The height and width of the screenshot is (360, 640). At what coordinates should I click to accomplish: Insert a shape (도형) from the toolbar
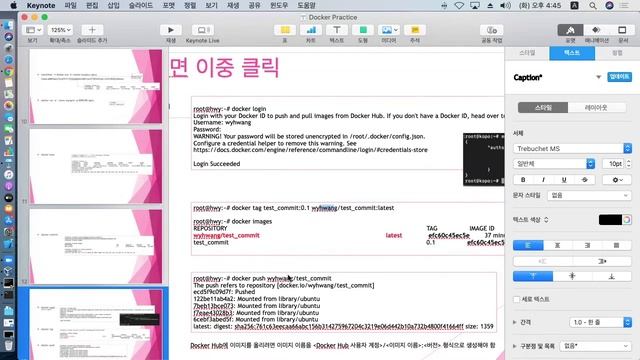(x=363, y=30)
